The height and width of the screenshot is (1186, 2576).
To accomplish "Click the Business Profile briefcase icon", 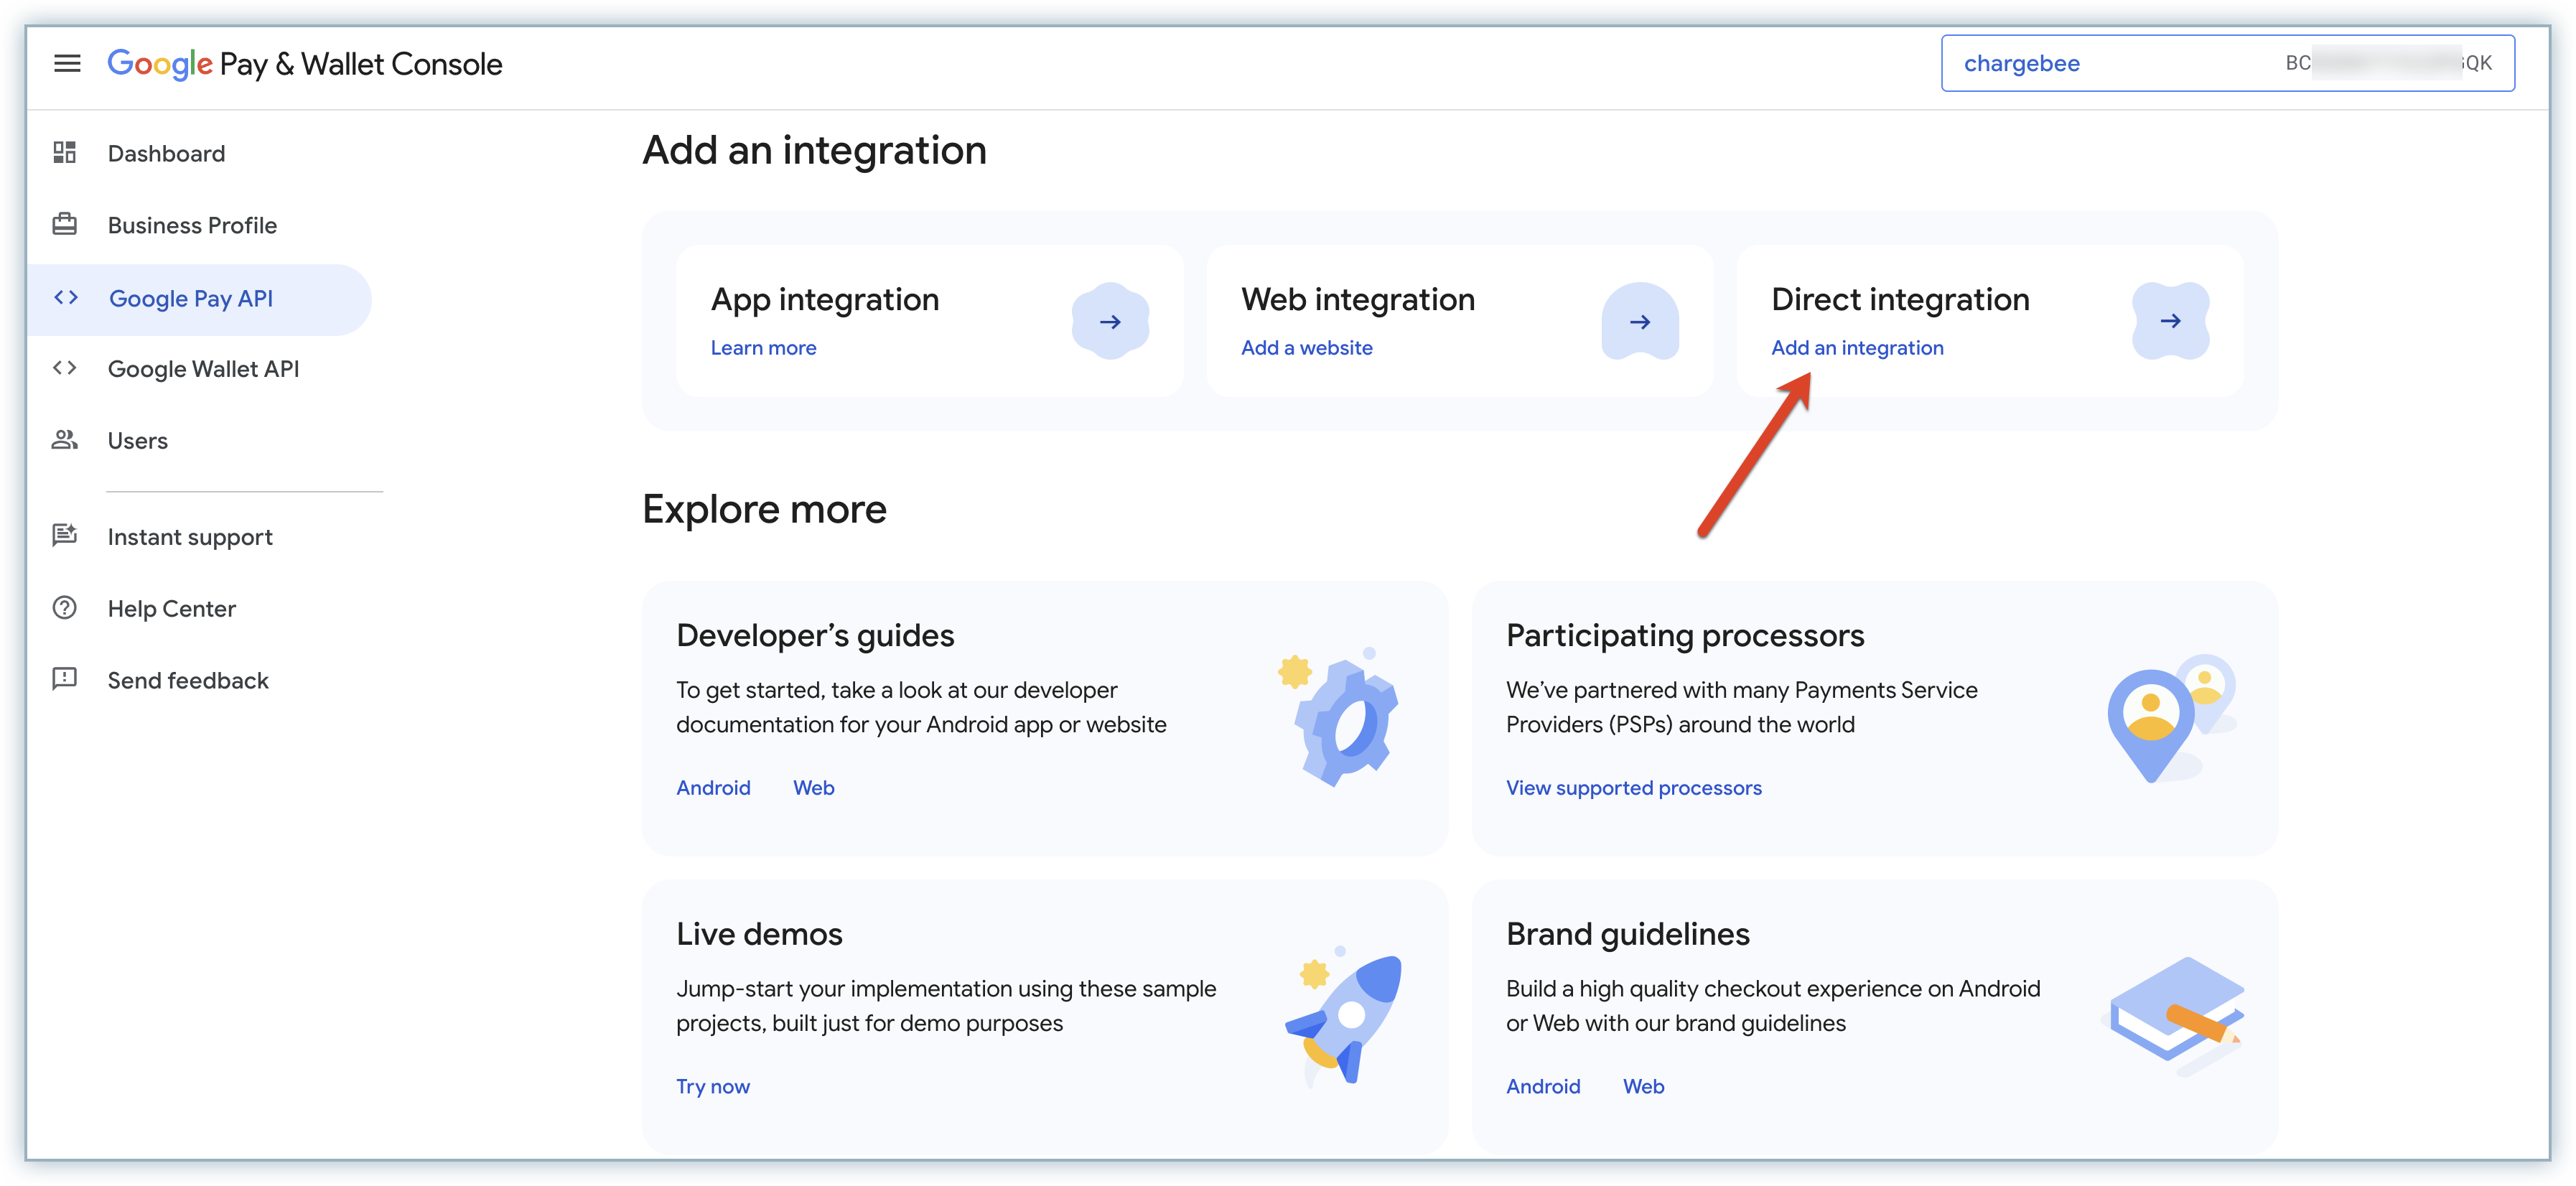I will [x=65, y=224].
